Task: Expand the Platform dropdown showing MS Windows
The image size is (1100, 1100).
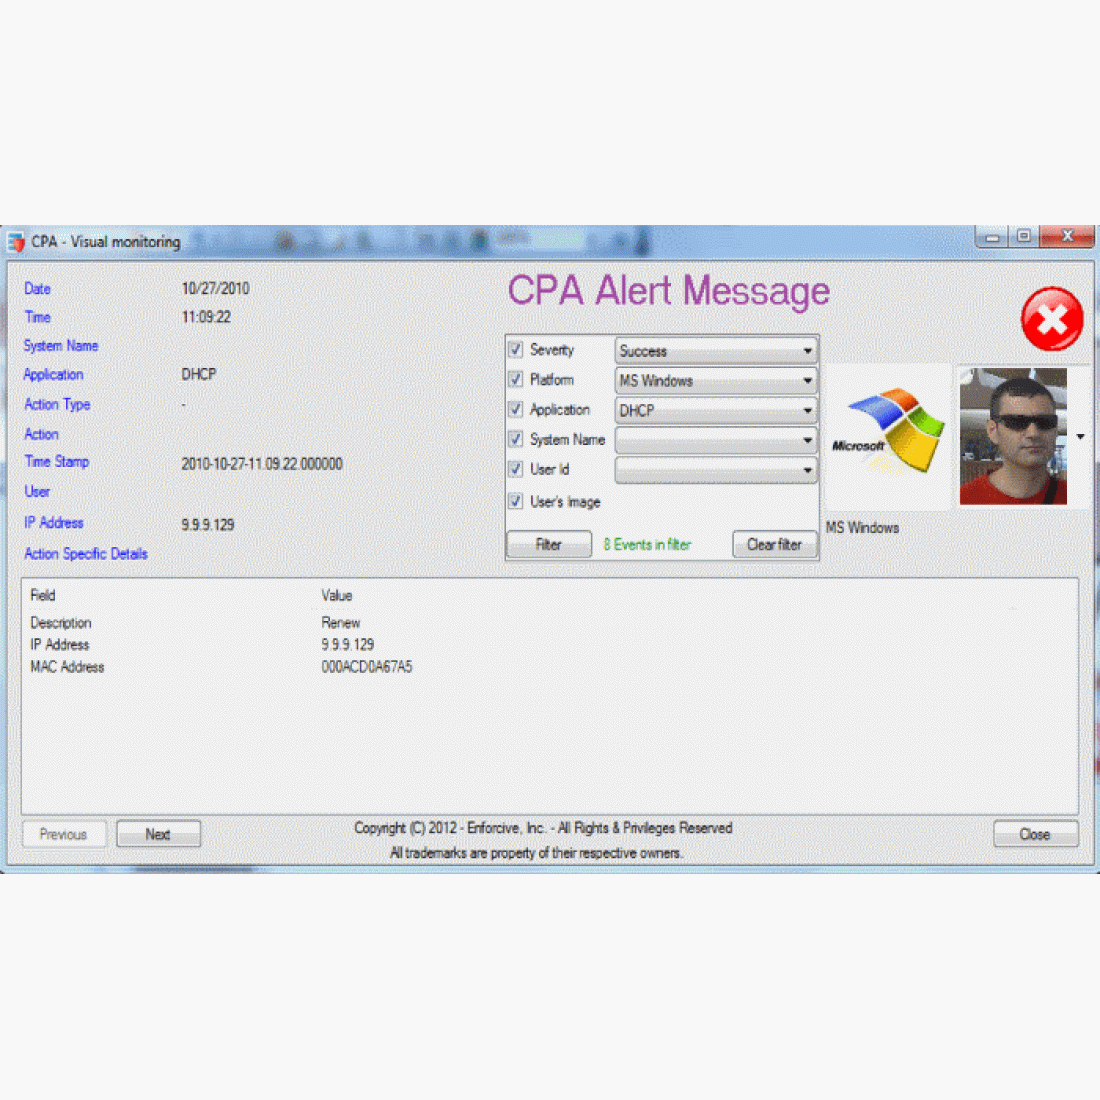Action: point(716,381)
